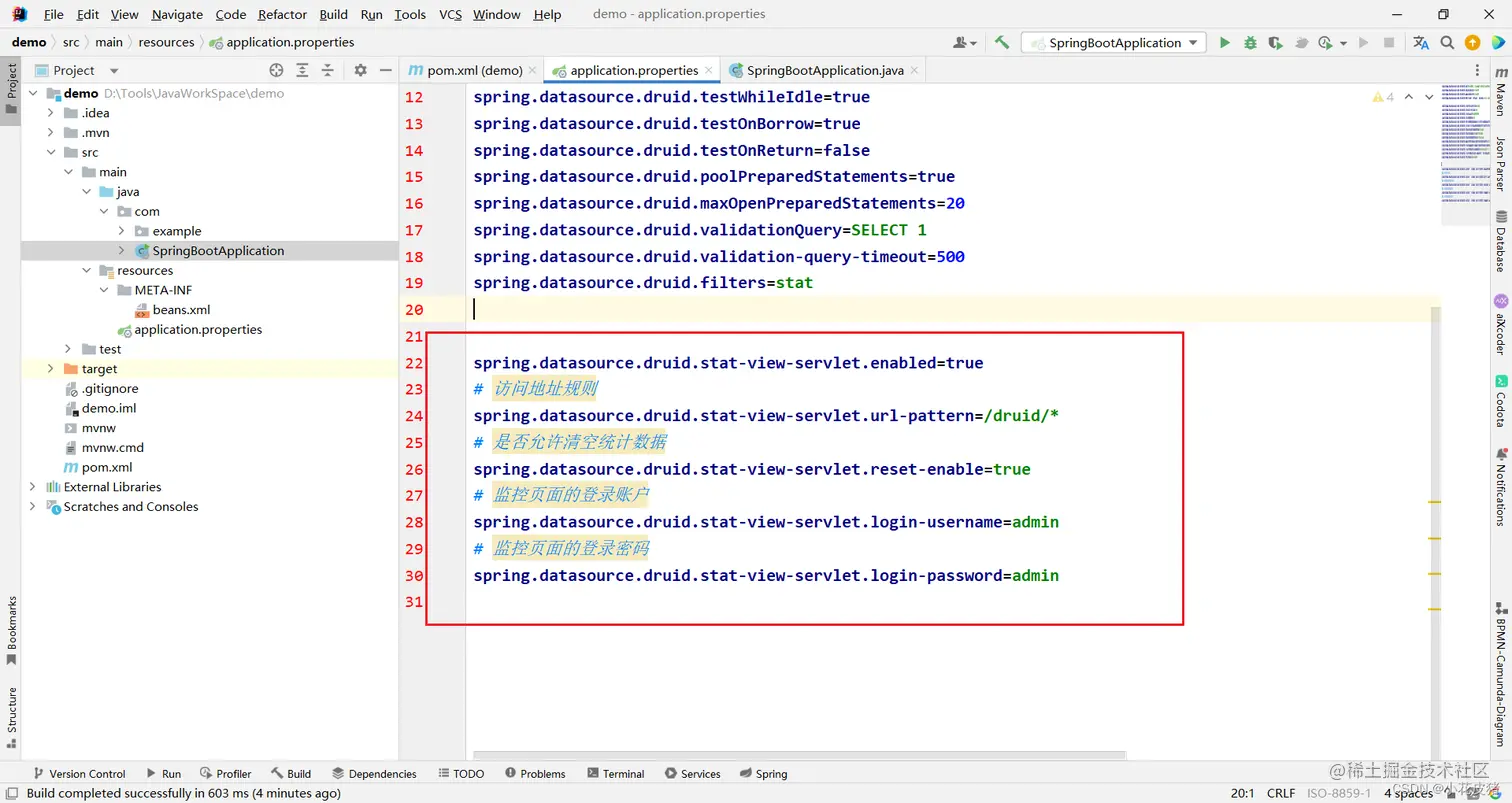
Task: Build project using the hammer icon
Action: coord(1002,43)
